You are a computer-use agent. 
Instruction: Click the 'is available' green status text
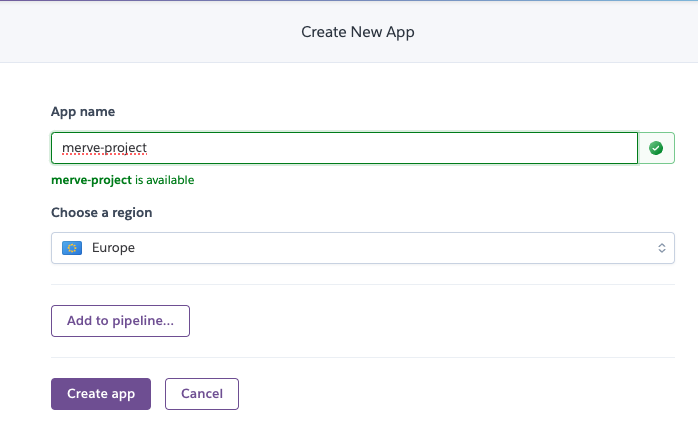pyautogui.click(x=164, y=181)
